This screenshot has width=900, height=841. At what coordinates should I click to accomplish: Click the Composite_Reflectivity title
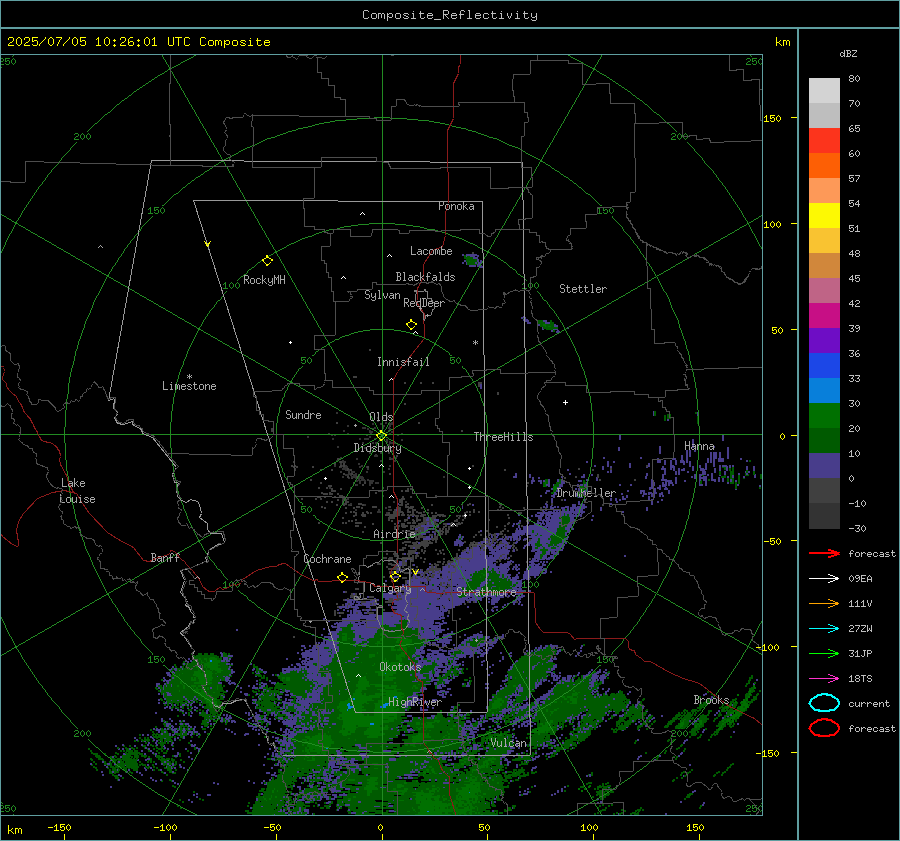pyautogui.click(x=450, y=15)
